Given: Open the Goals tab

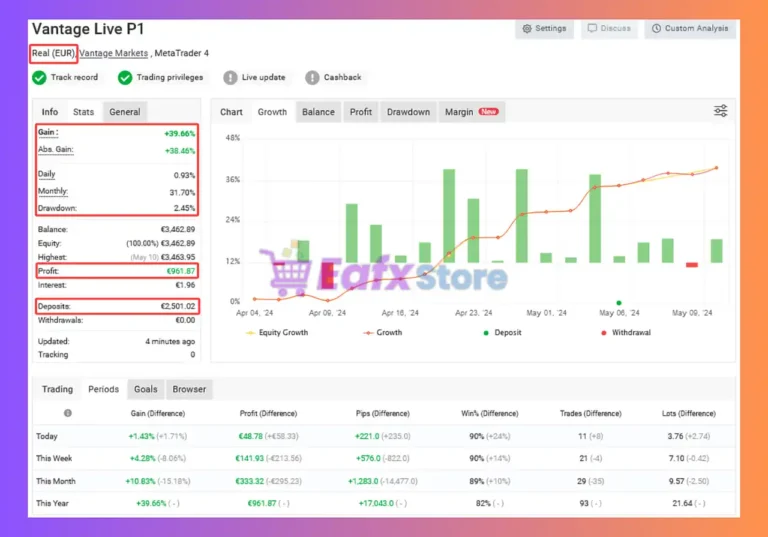Looking at the screenshot, I should (145, 389).
